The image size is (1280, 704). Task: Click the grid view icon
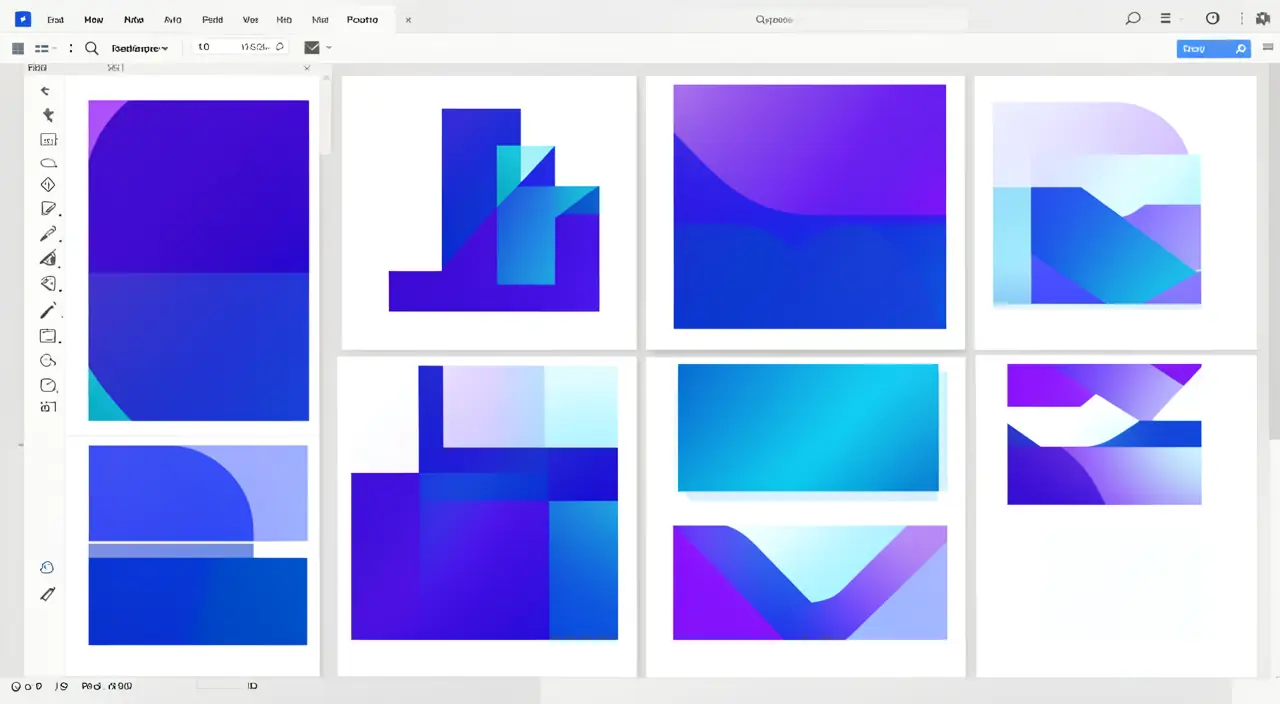coord(18,47)
